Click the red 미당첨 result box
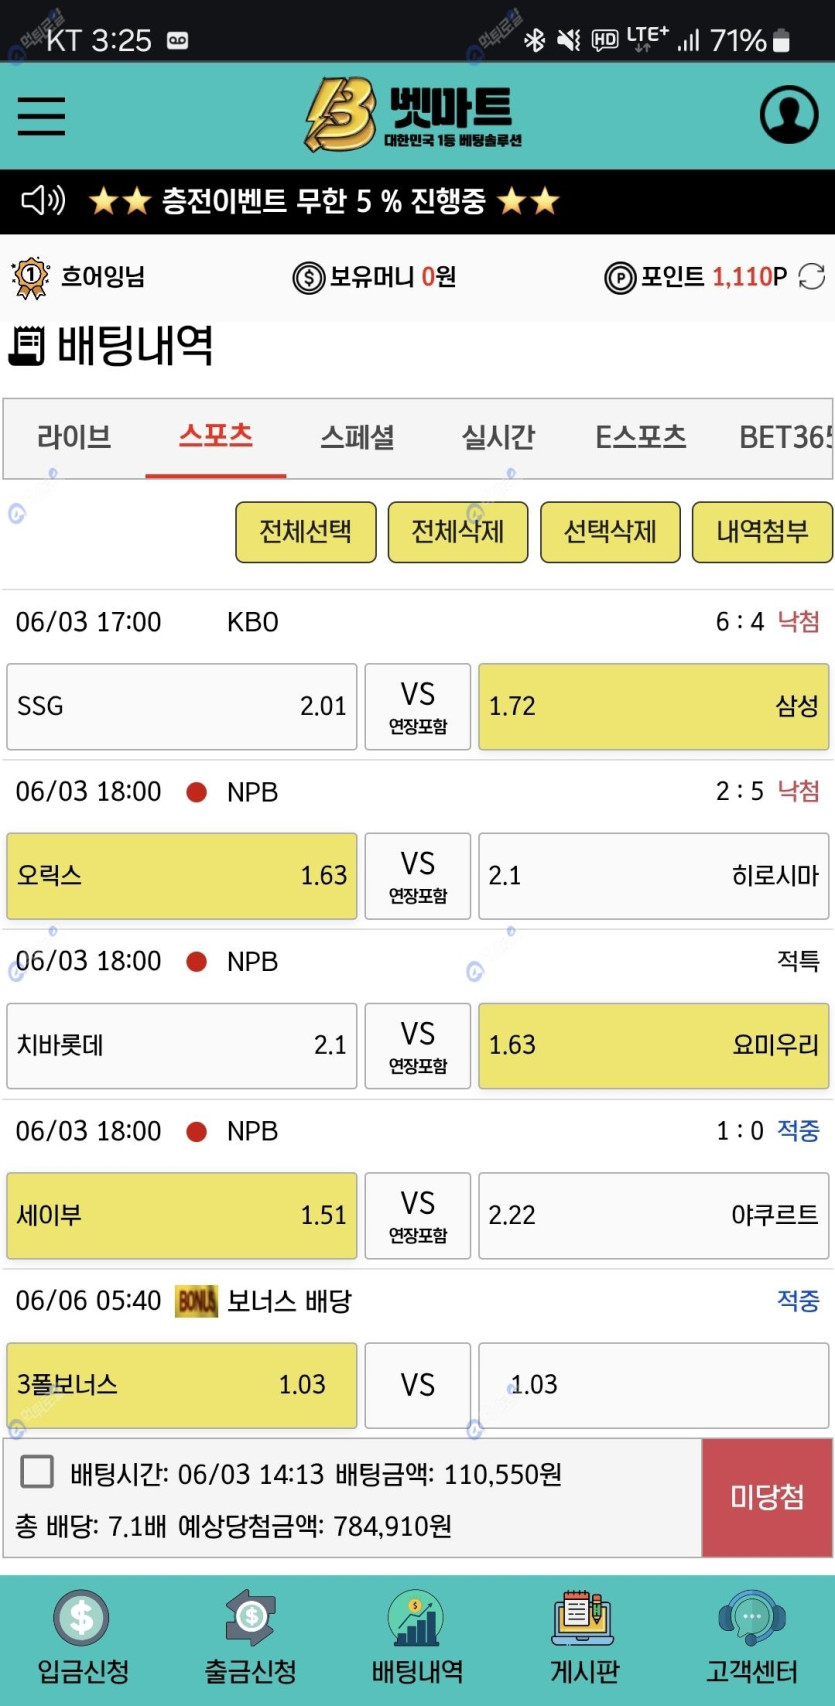 pos(767,1497)
